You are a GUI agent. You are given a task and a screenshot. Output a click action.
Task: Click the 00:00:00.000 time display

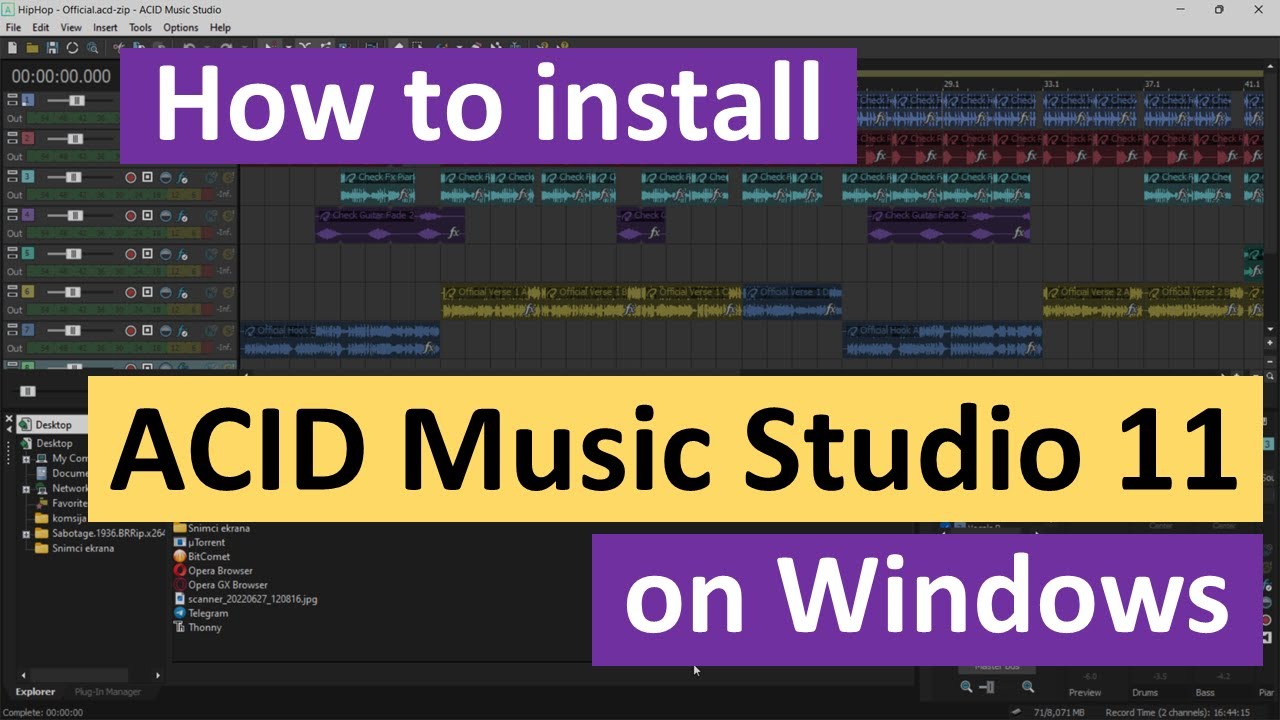(x=61, y=76)
